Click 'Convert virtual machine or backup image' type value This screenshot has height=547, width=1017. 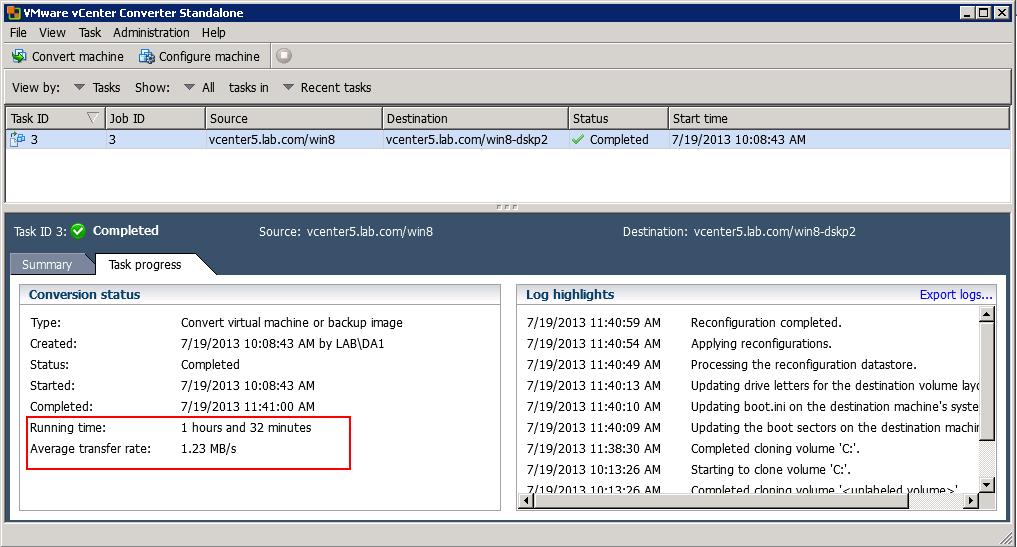point(291,322)
